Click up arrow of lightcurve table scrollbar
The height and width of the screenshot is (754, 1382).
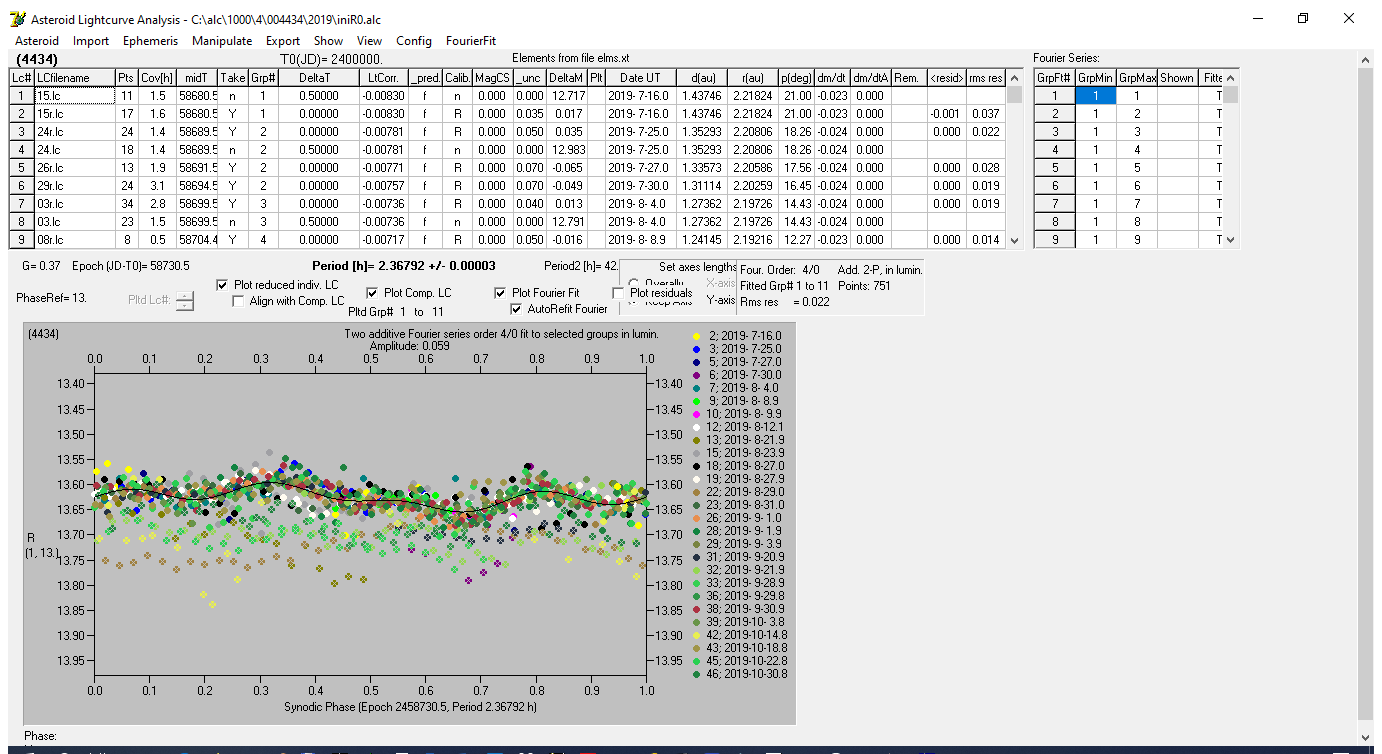pos(1014,77)
